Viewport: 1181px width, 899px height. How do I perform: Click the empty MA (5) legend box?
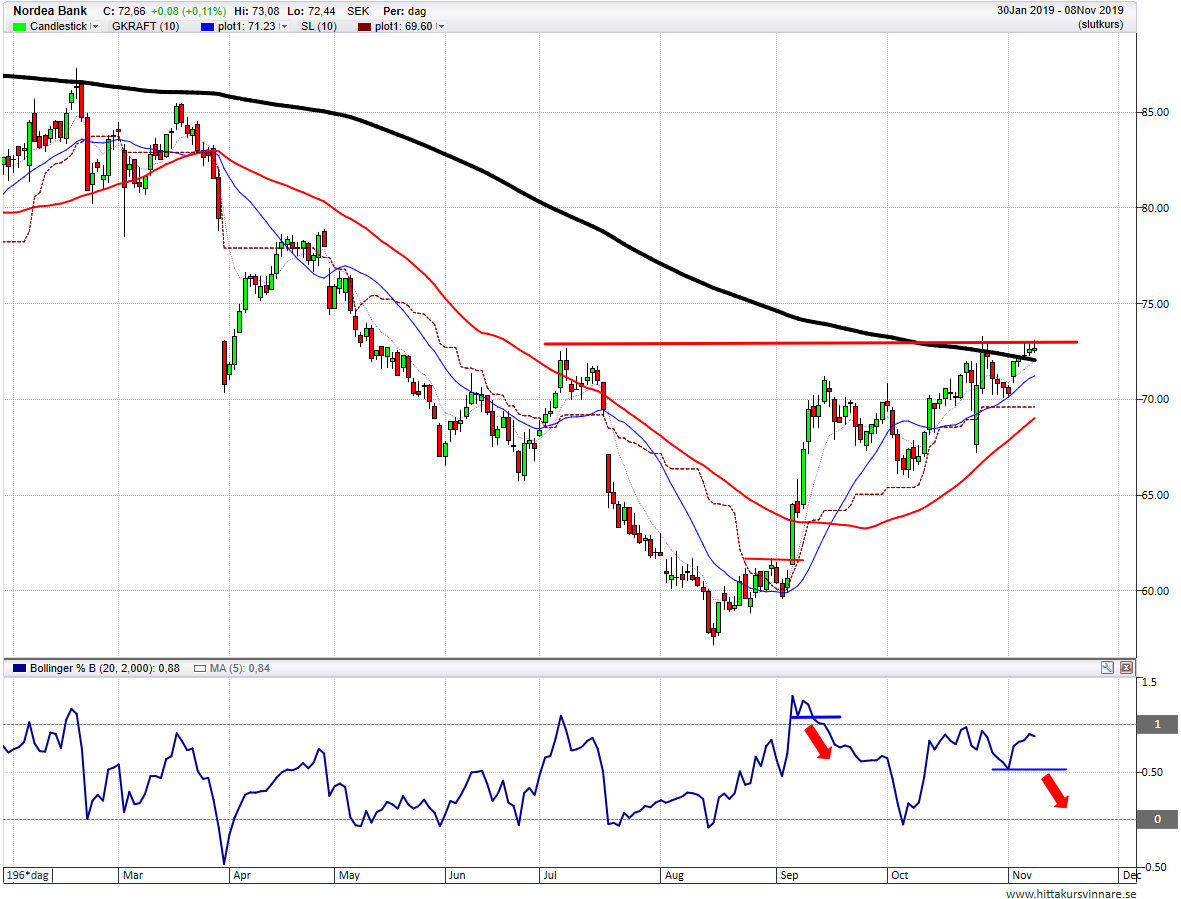(x=200, y=668)
